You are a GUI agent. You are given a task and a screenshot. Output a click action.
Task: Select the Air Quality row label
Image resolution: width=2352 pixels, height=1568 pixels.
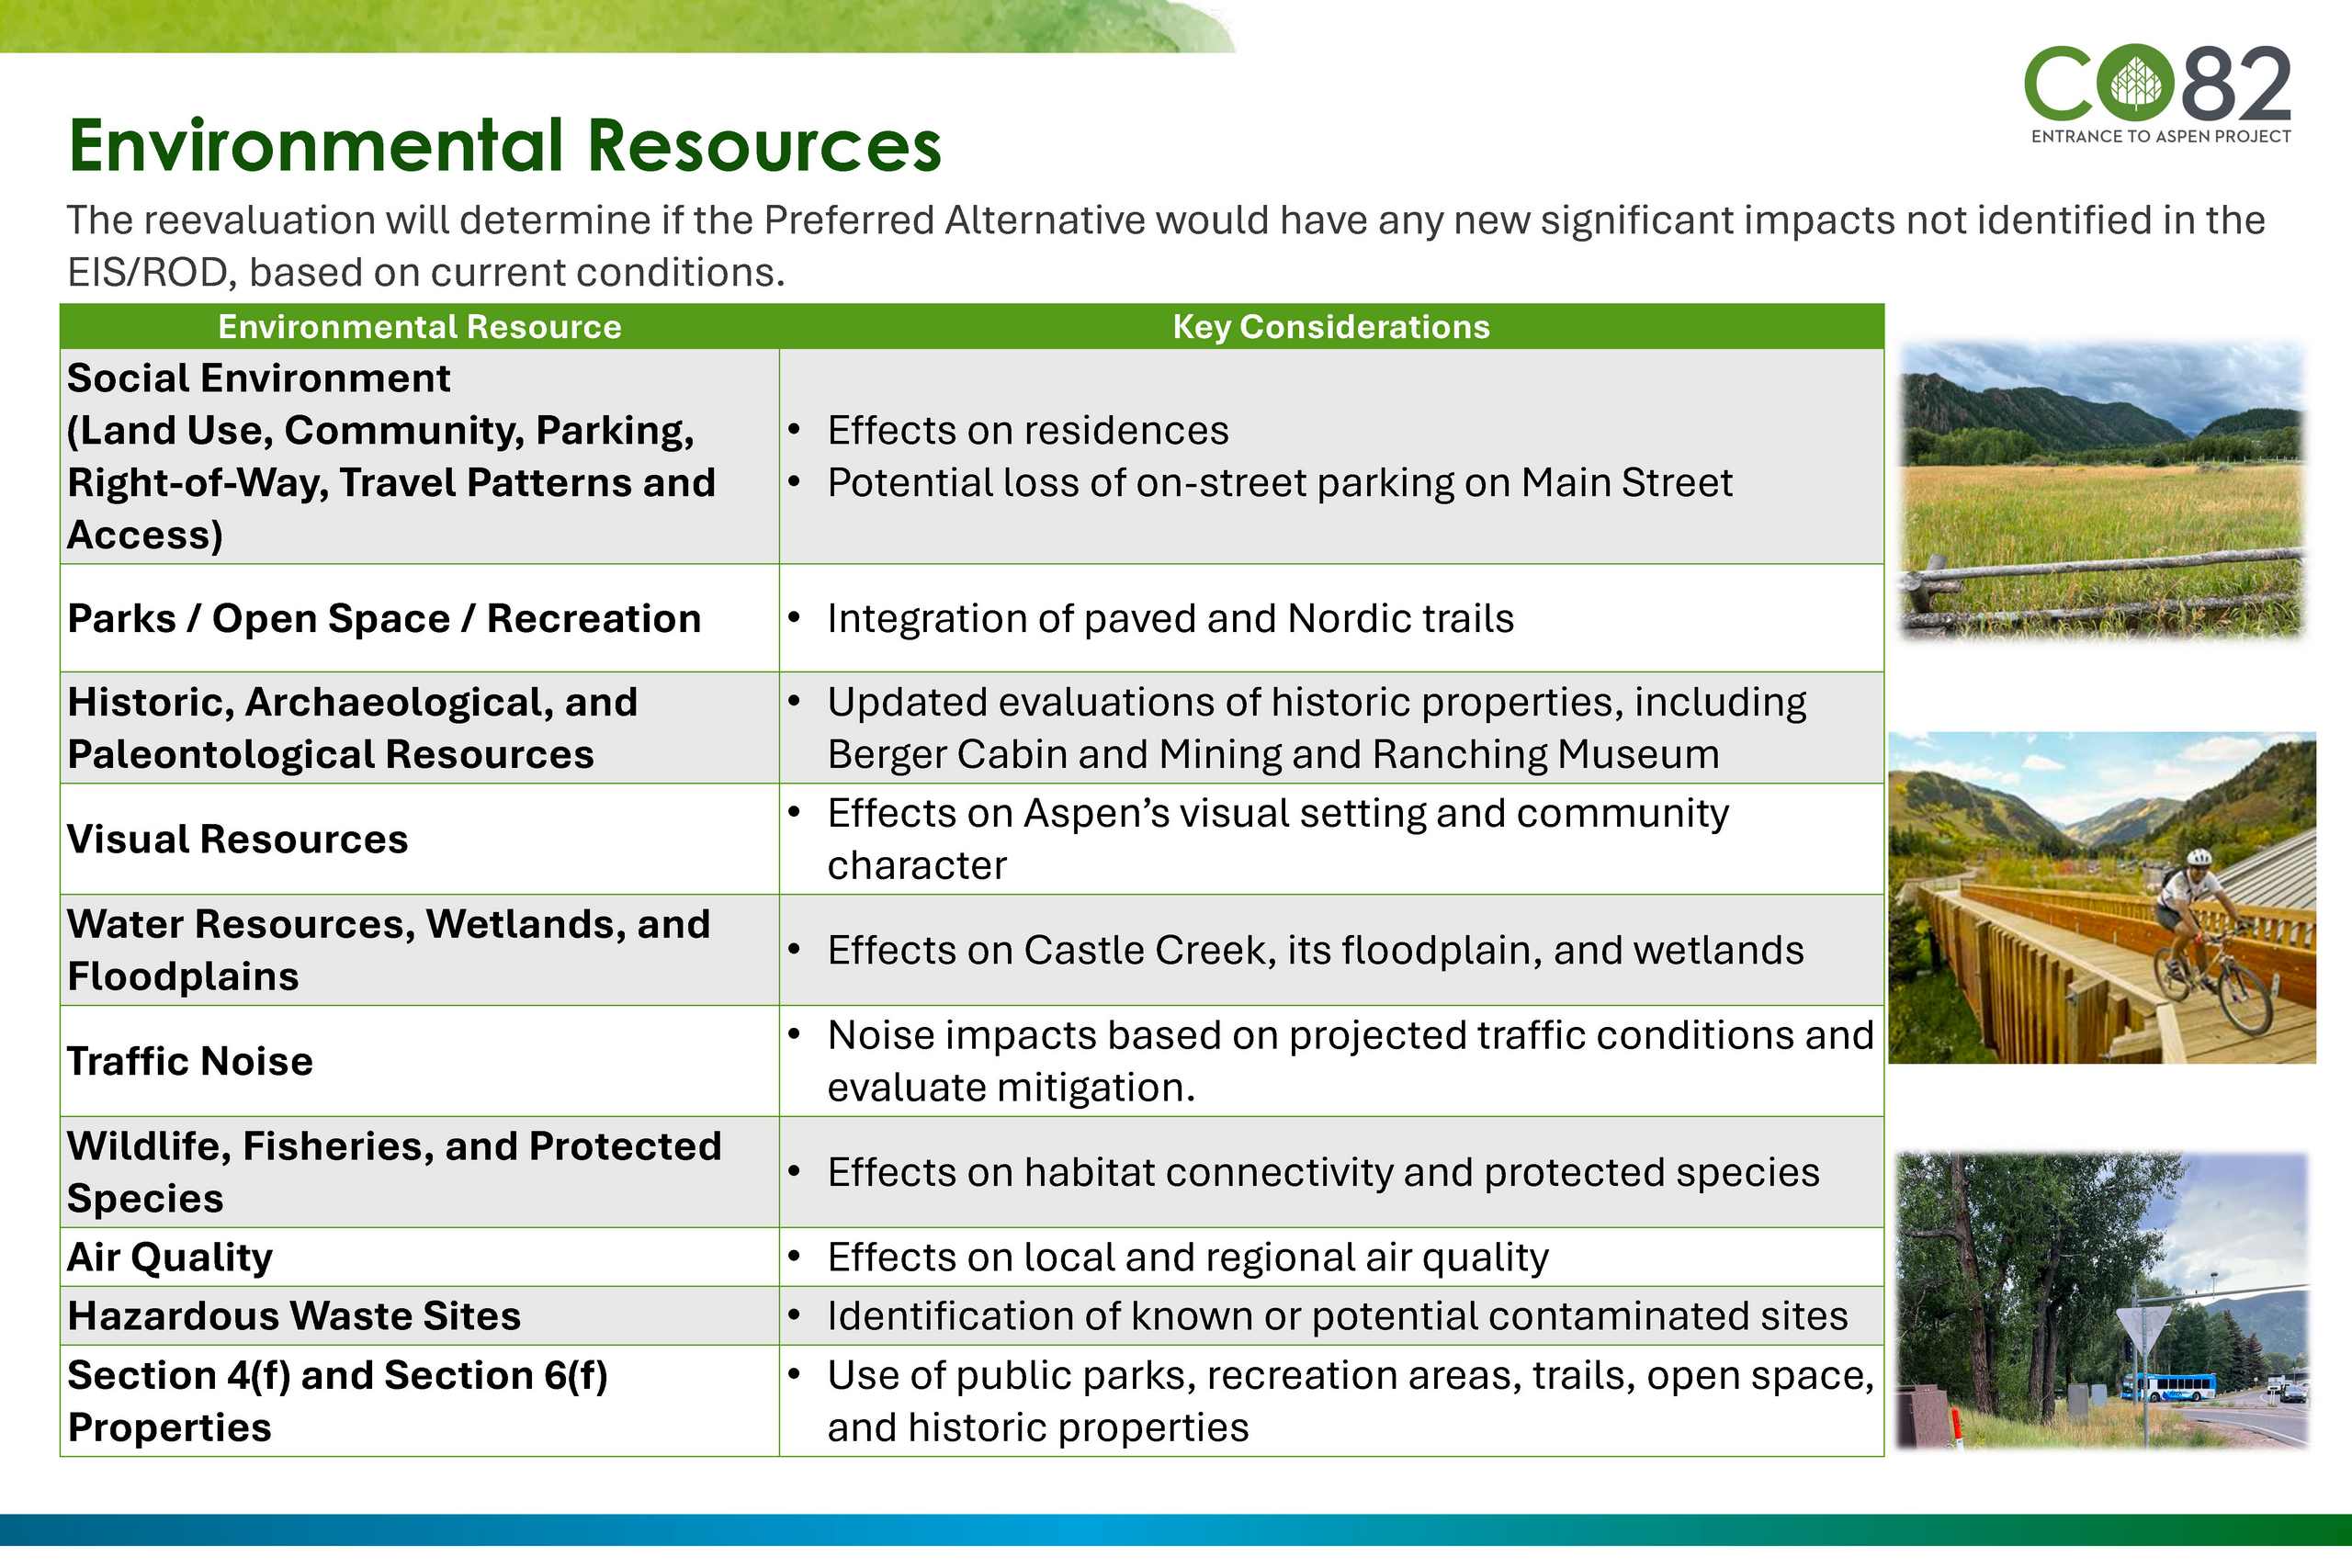(170, 1257)
